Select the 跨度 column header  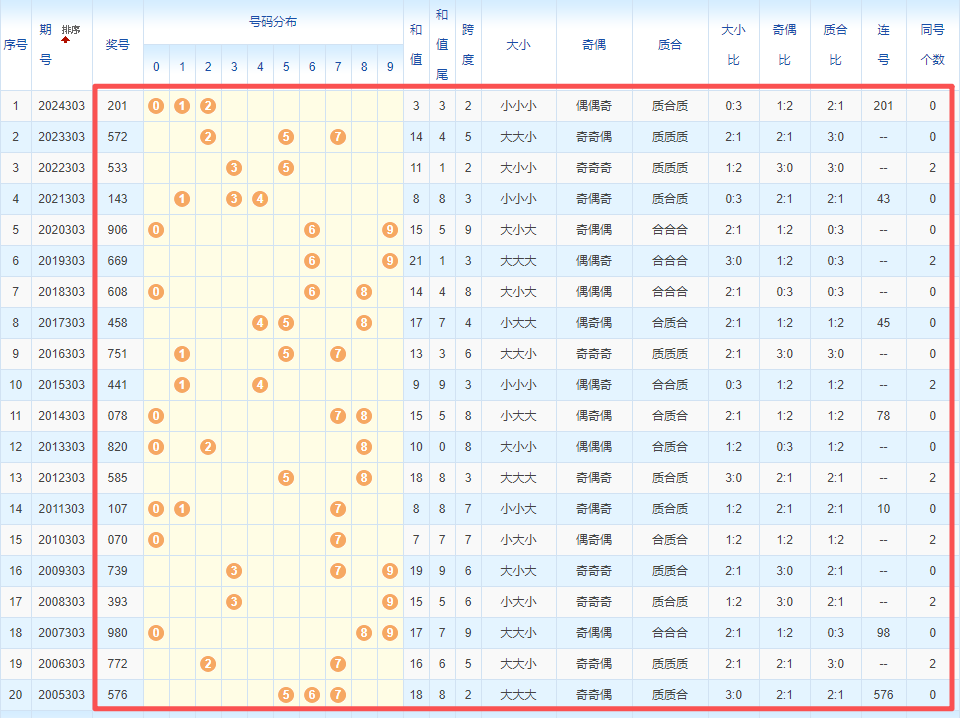point(468,45)
